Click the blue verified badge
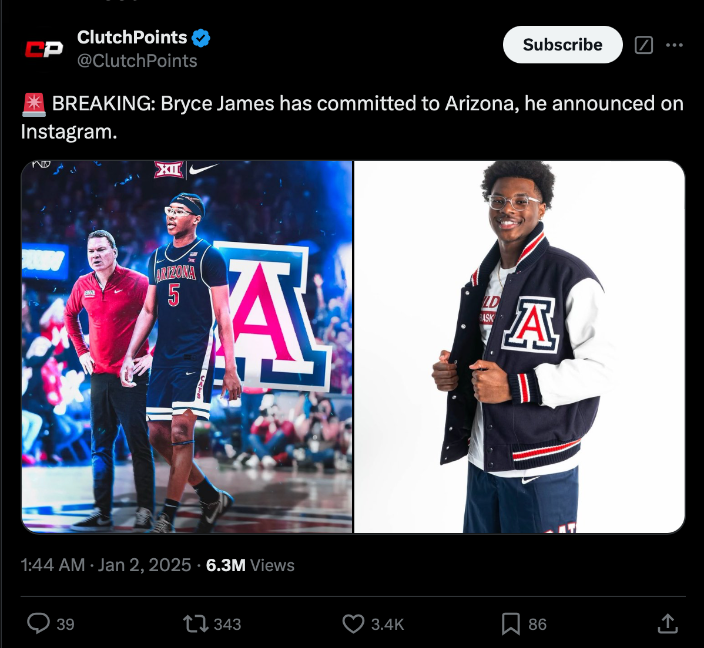This screenshot has width=704, height=648. click(x=201, y=38)
